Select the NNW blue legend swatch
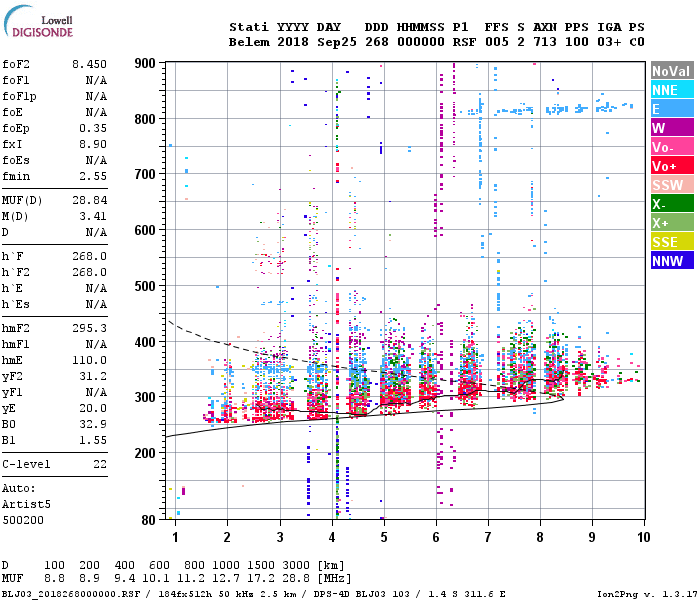 [672, 261]
